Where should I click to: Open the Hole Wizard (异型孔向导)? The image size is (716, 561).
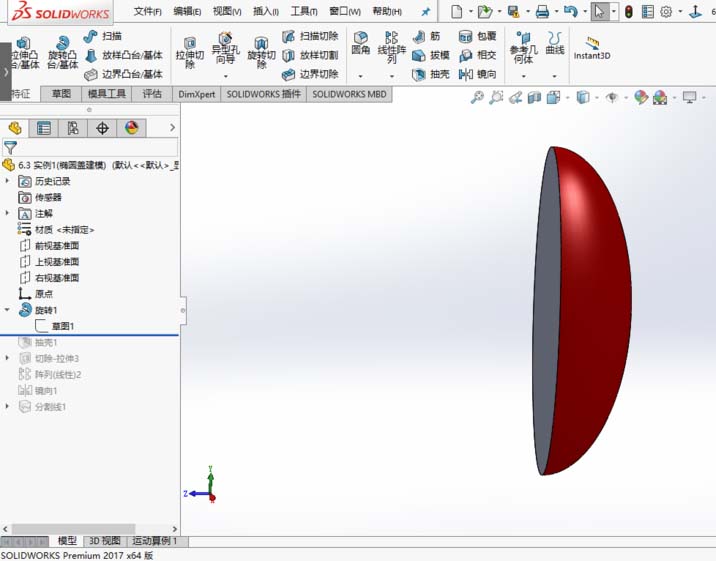coord(226,48)
